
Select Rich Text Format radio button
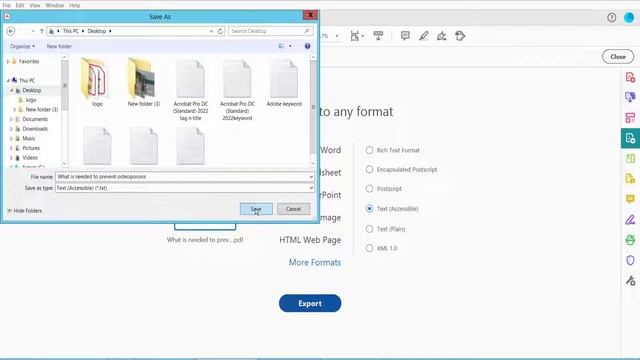369,150
